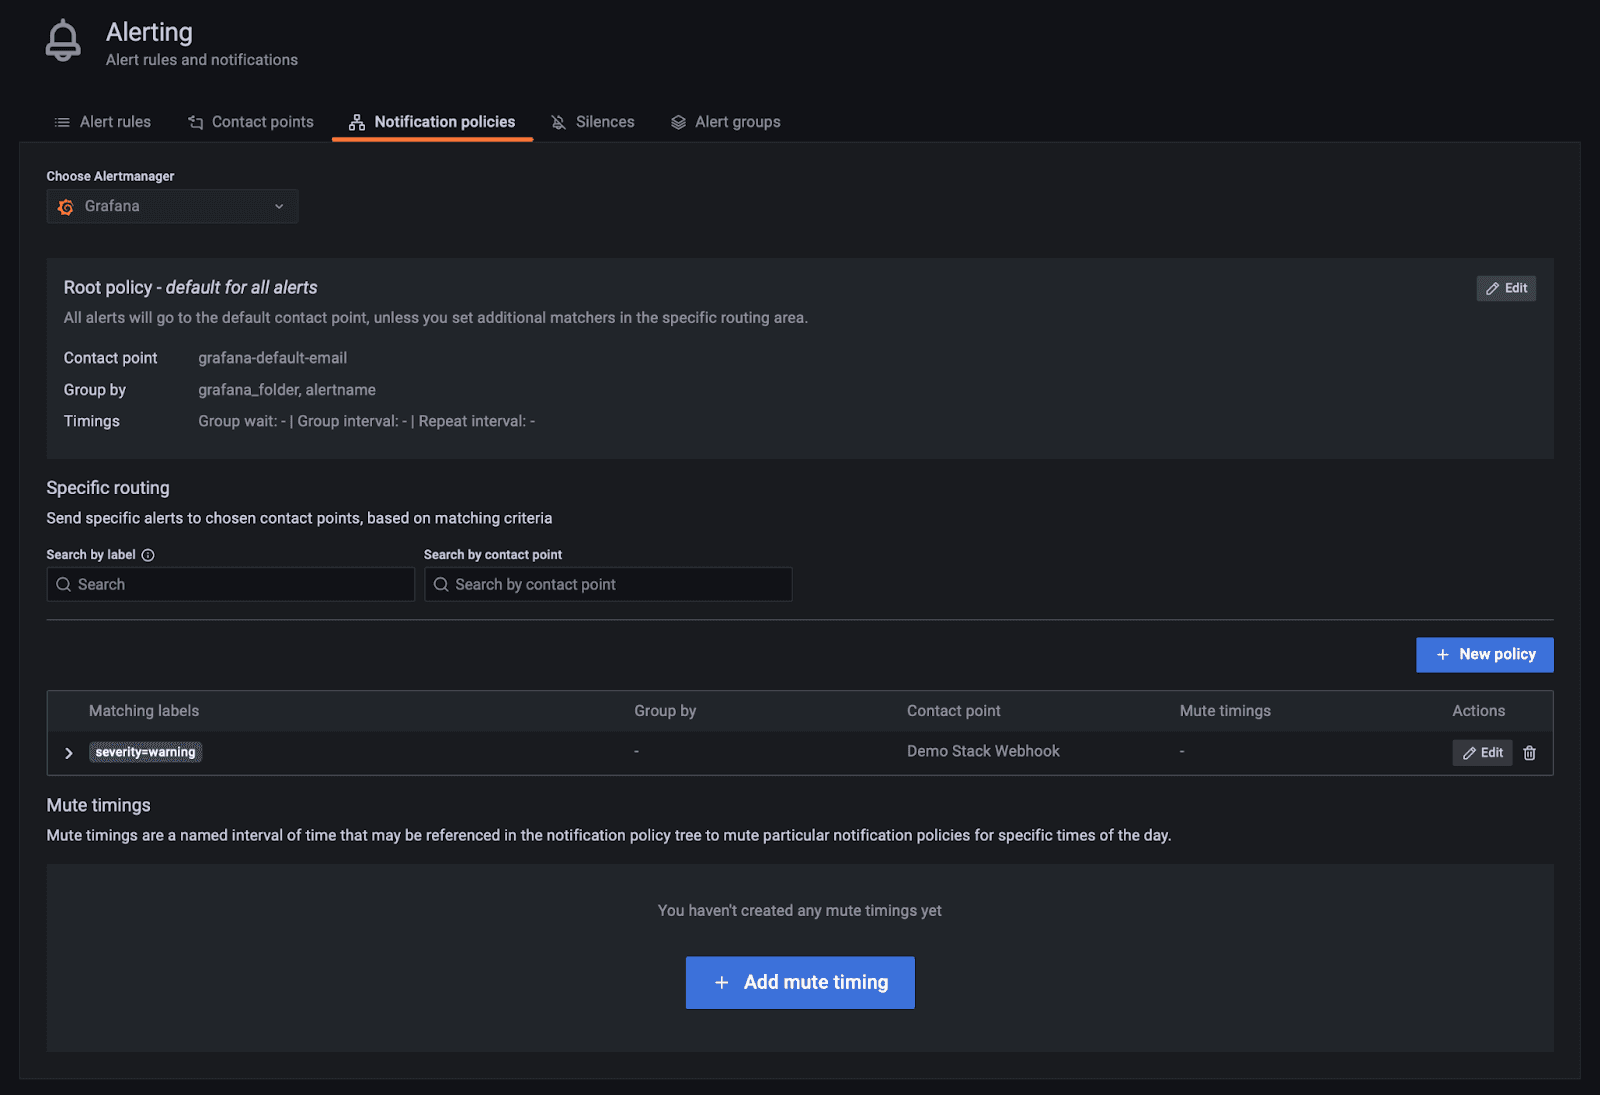Click the Contact points tab icon
Viewport: 1600px width, 1095px height.
click(x=196, y=122)
